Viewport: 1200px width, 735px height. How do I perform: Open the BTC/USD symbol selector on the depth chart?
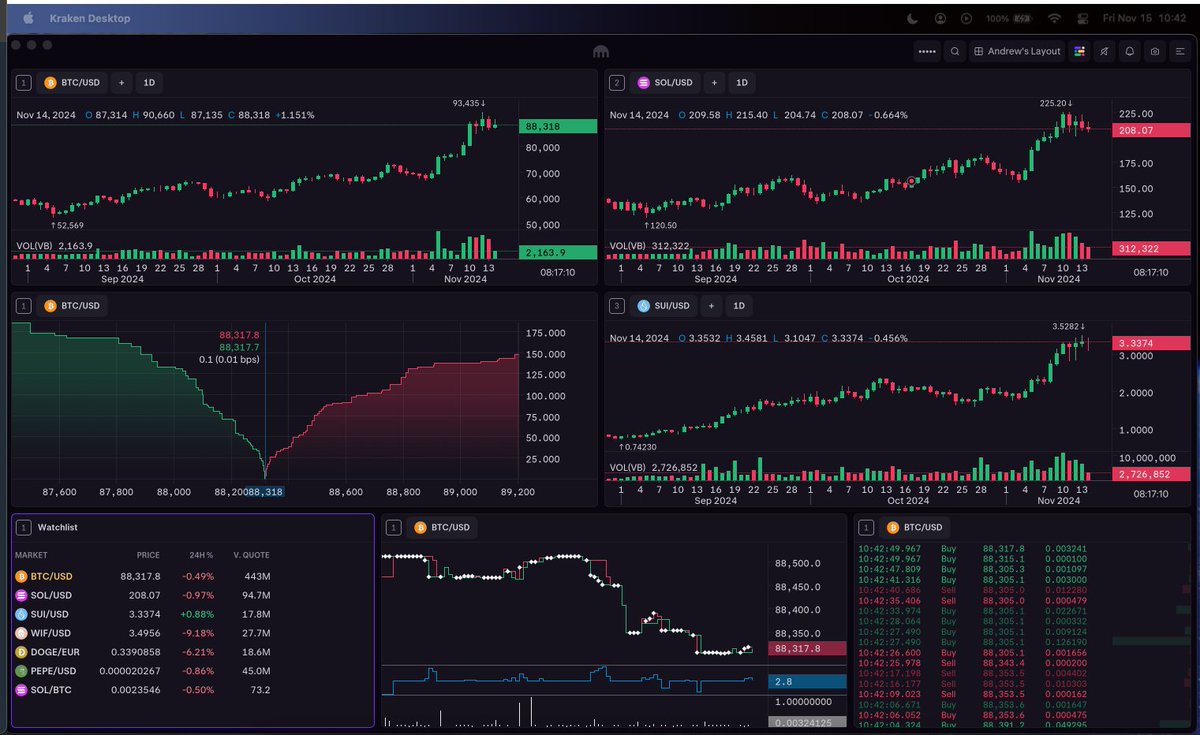(72, 305)
